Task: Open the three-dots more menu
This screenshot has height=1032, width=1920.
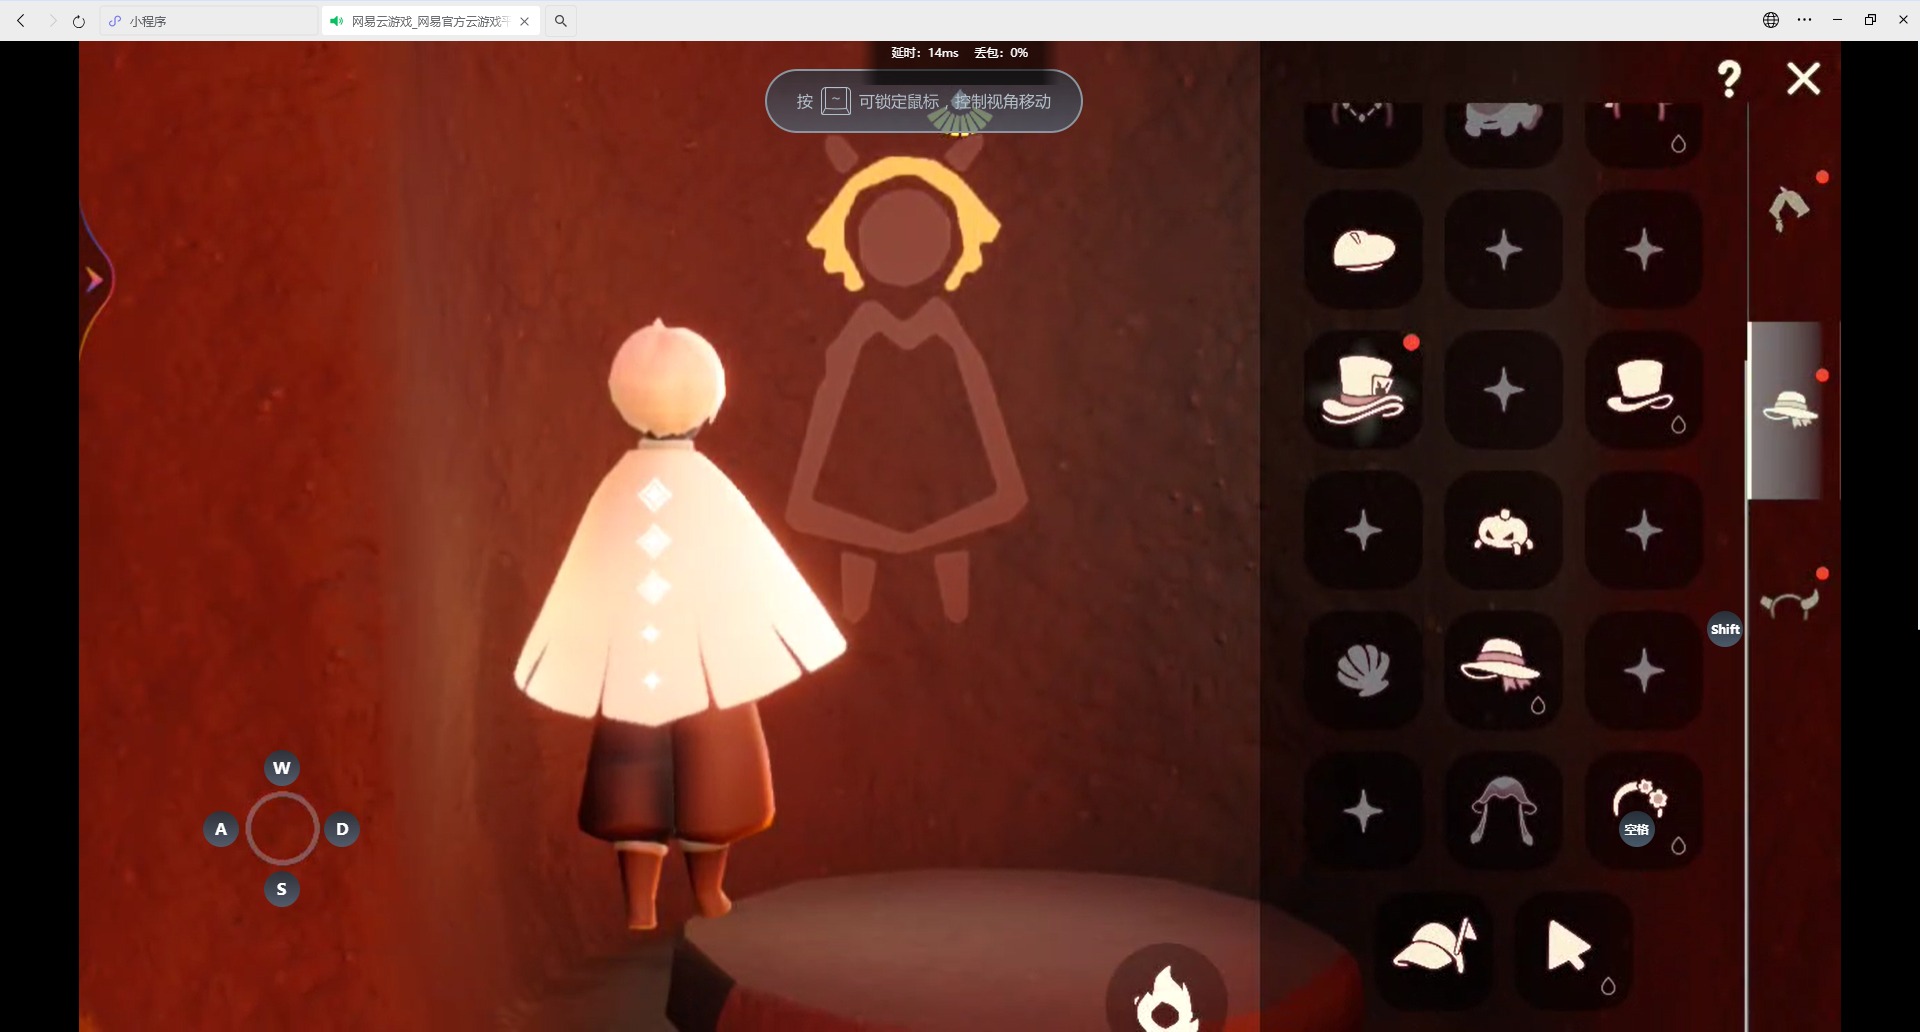Action: [1804, 20]
